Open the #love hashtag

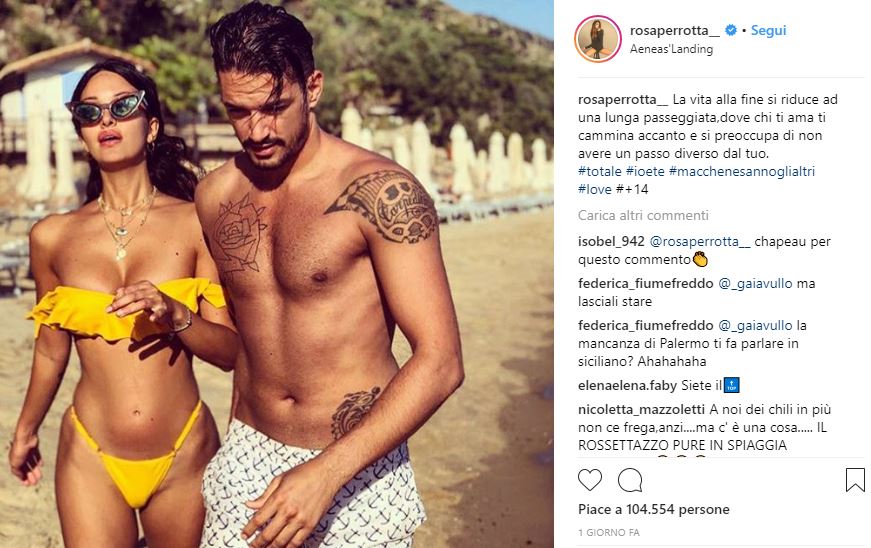(x=594, y=189)
